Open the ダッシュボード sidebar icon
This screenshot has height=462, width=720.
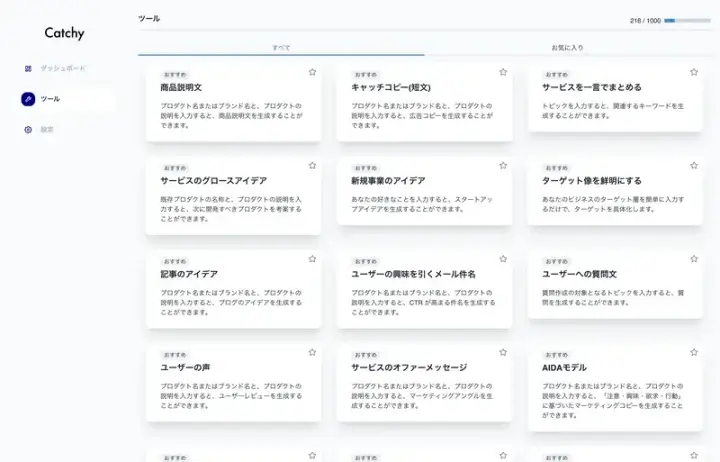28,68
